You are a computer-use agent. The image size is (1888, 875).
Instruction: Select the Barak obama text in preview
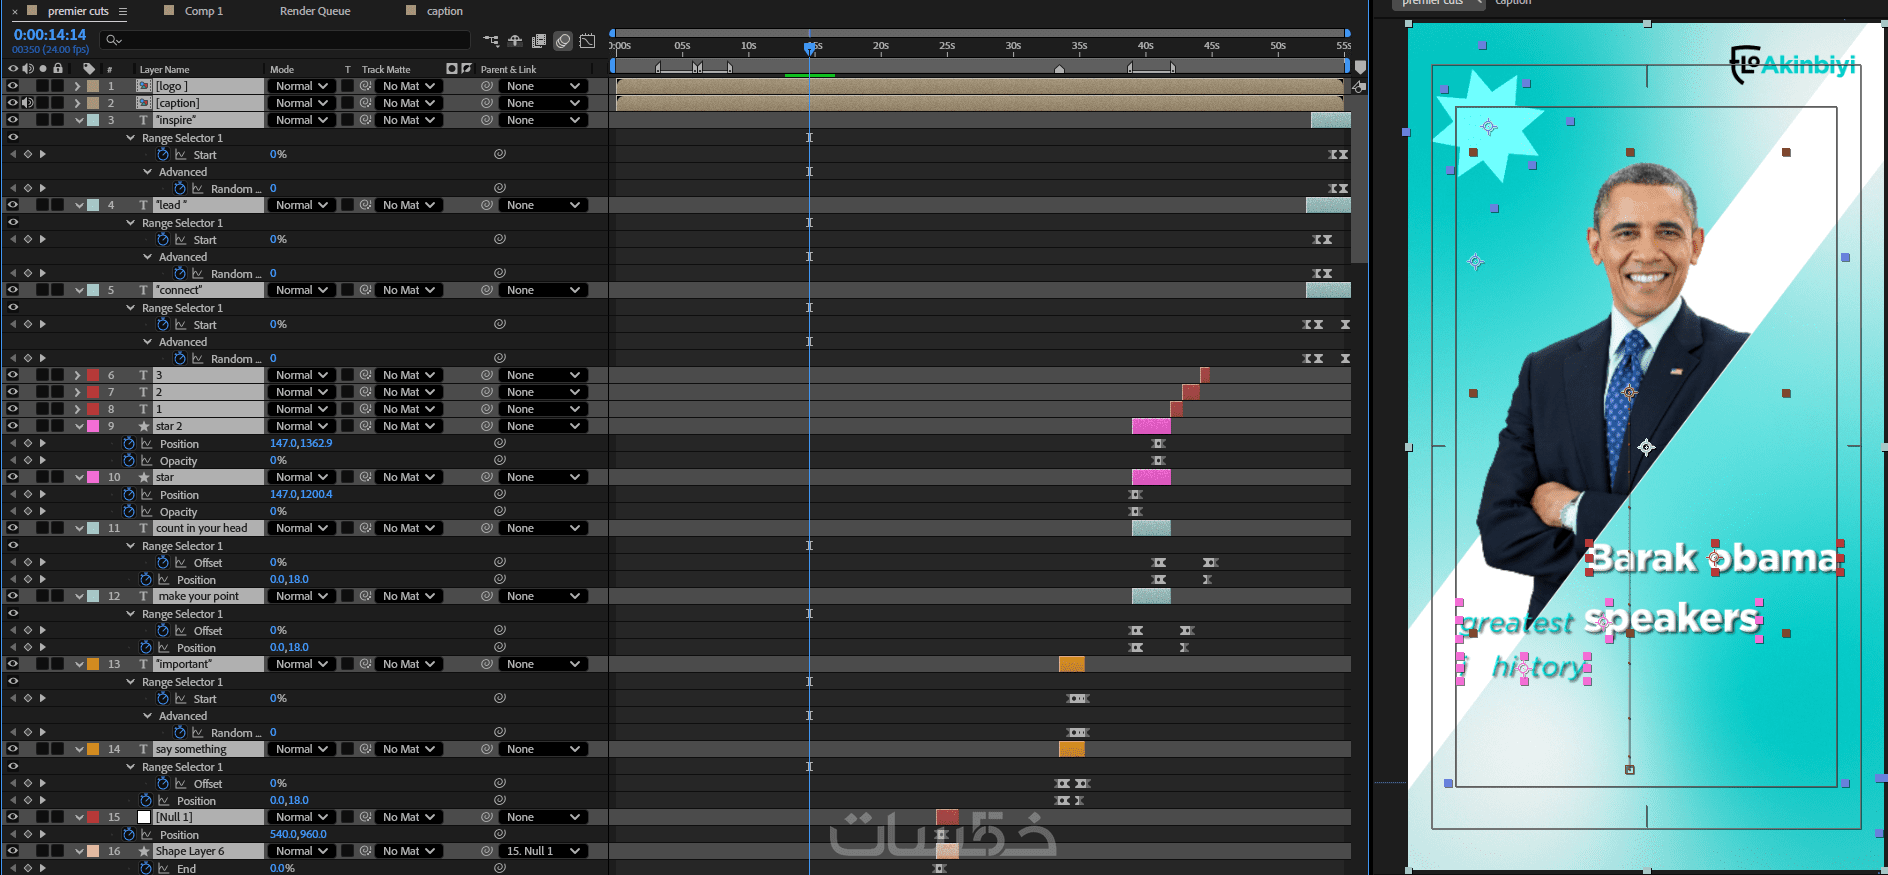point(1714,558)
